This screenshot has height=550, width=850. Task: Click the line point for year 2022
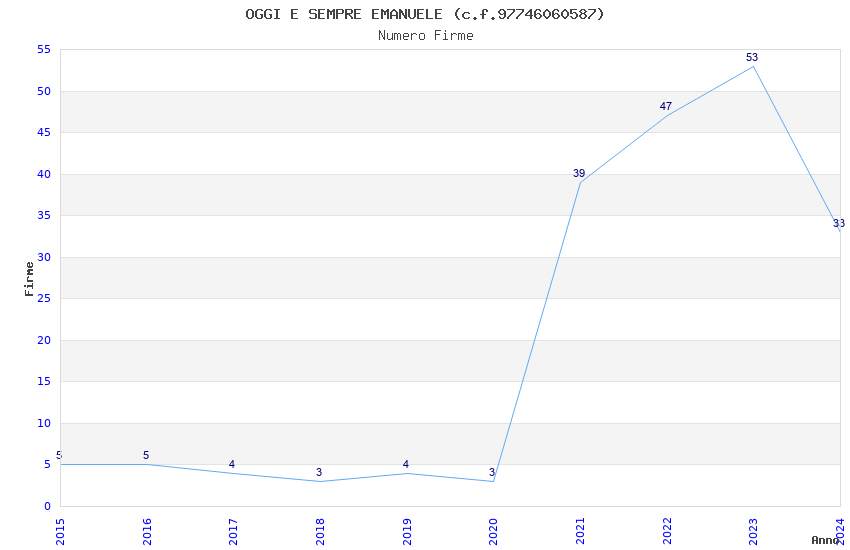(667, 116)
